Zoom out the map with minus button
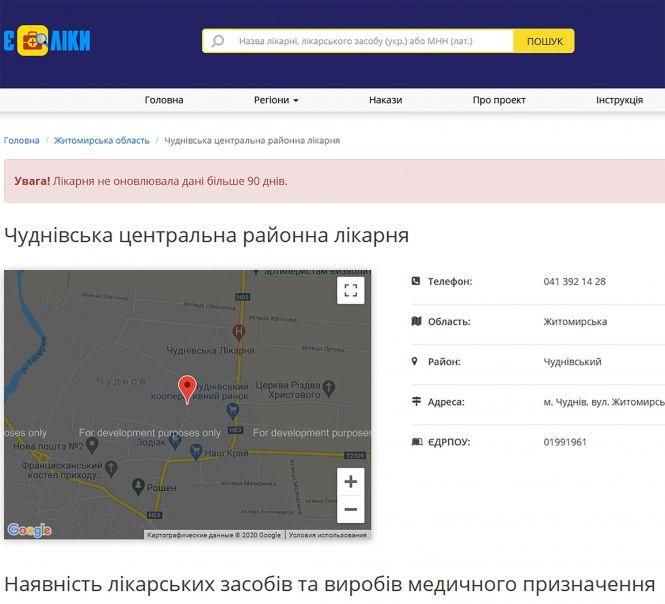 350,509
